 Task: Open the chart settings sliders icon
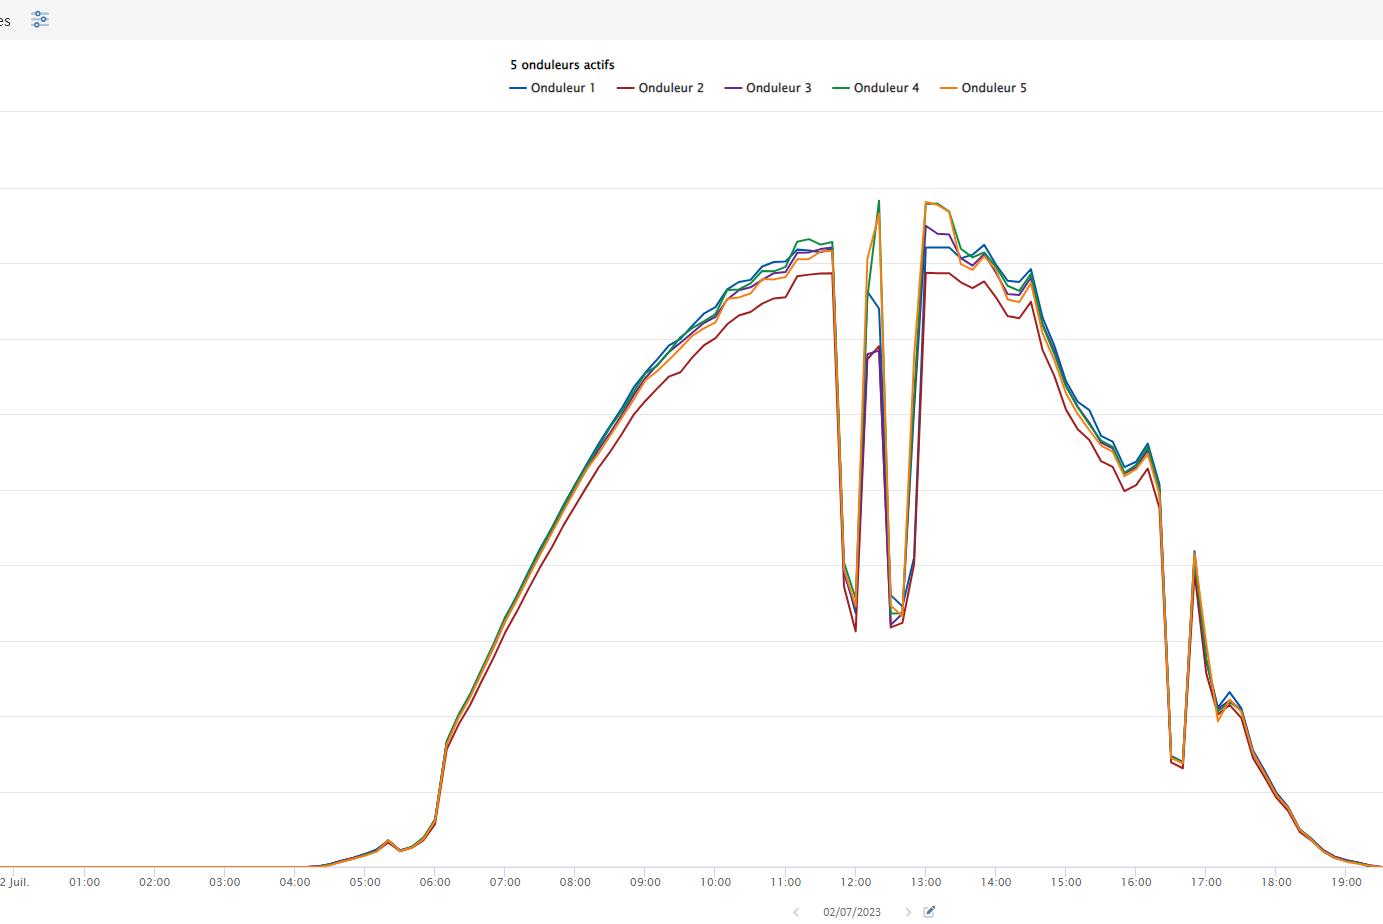[x=39, y=19]
